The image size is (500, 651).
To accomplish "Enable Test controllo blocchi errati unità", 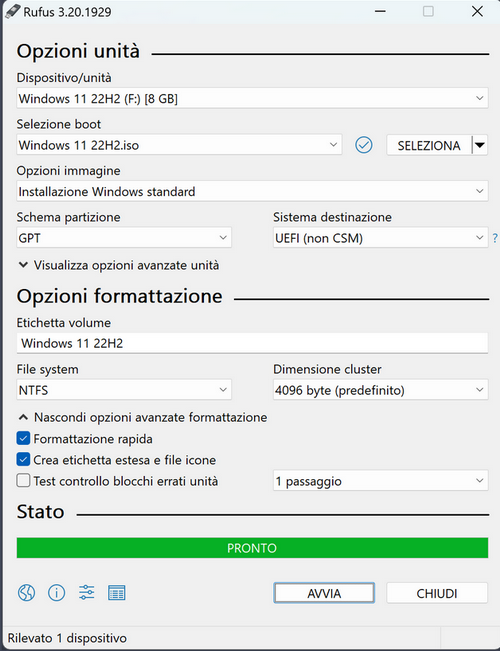I will click(x=23, y=481).
